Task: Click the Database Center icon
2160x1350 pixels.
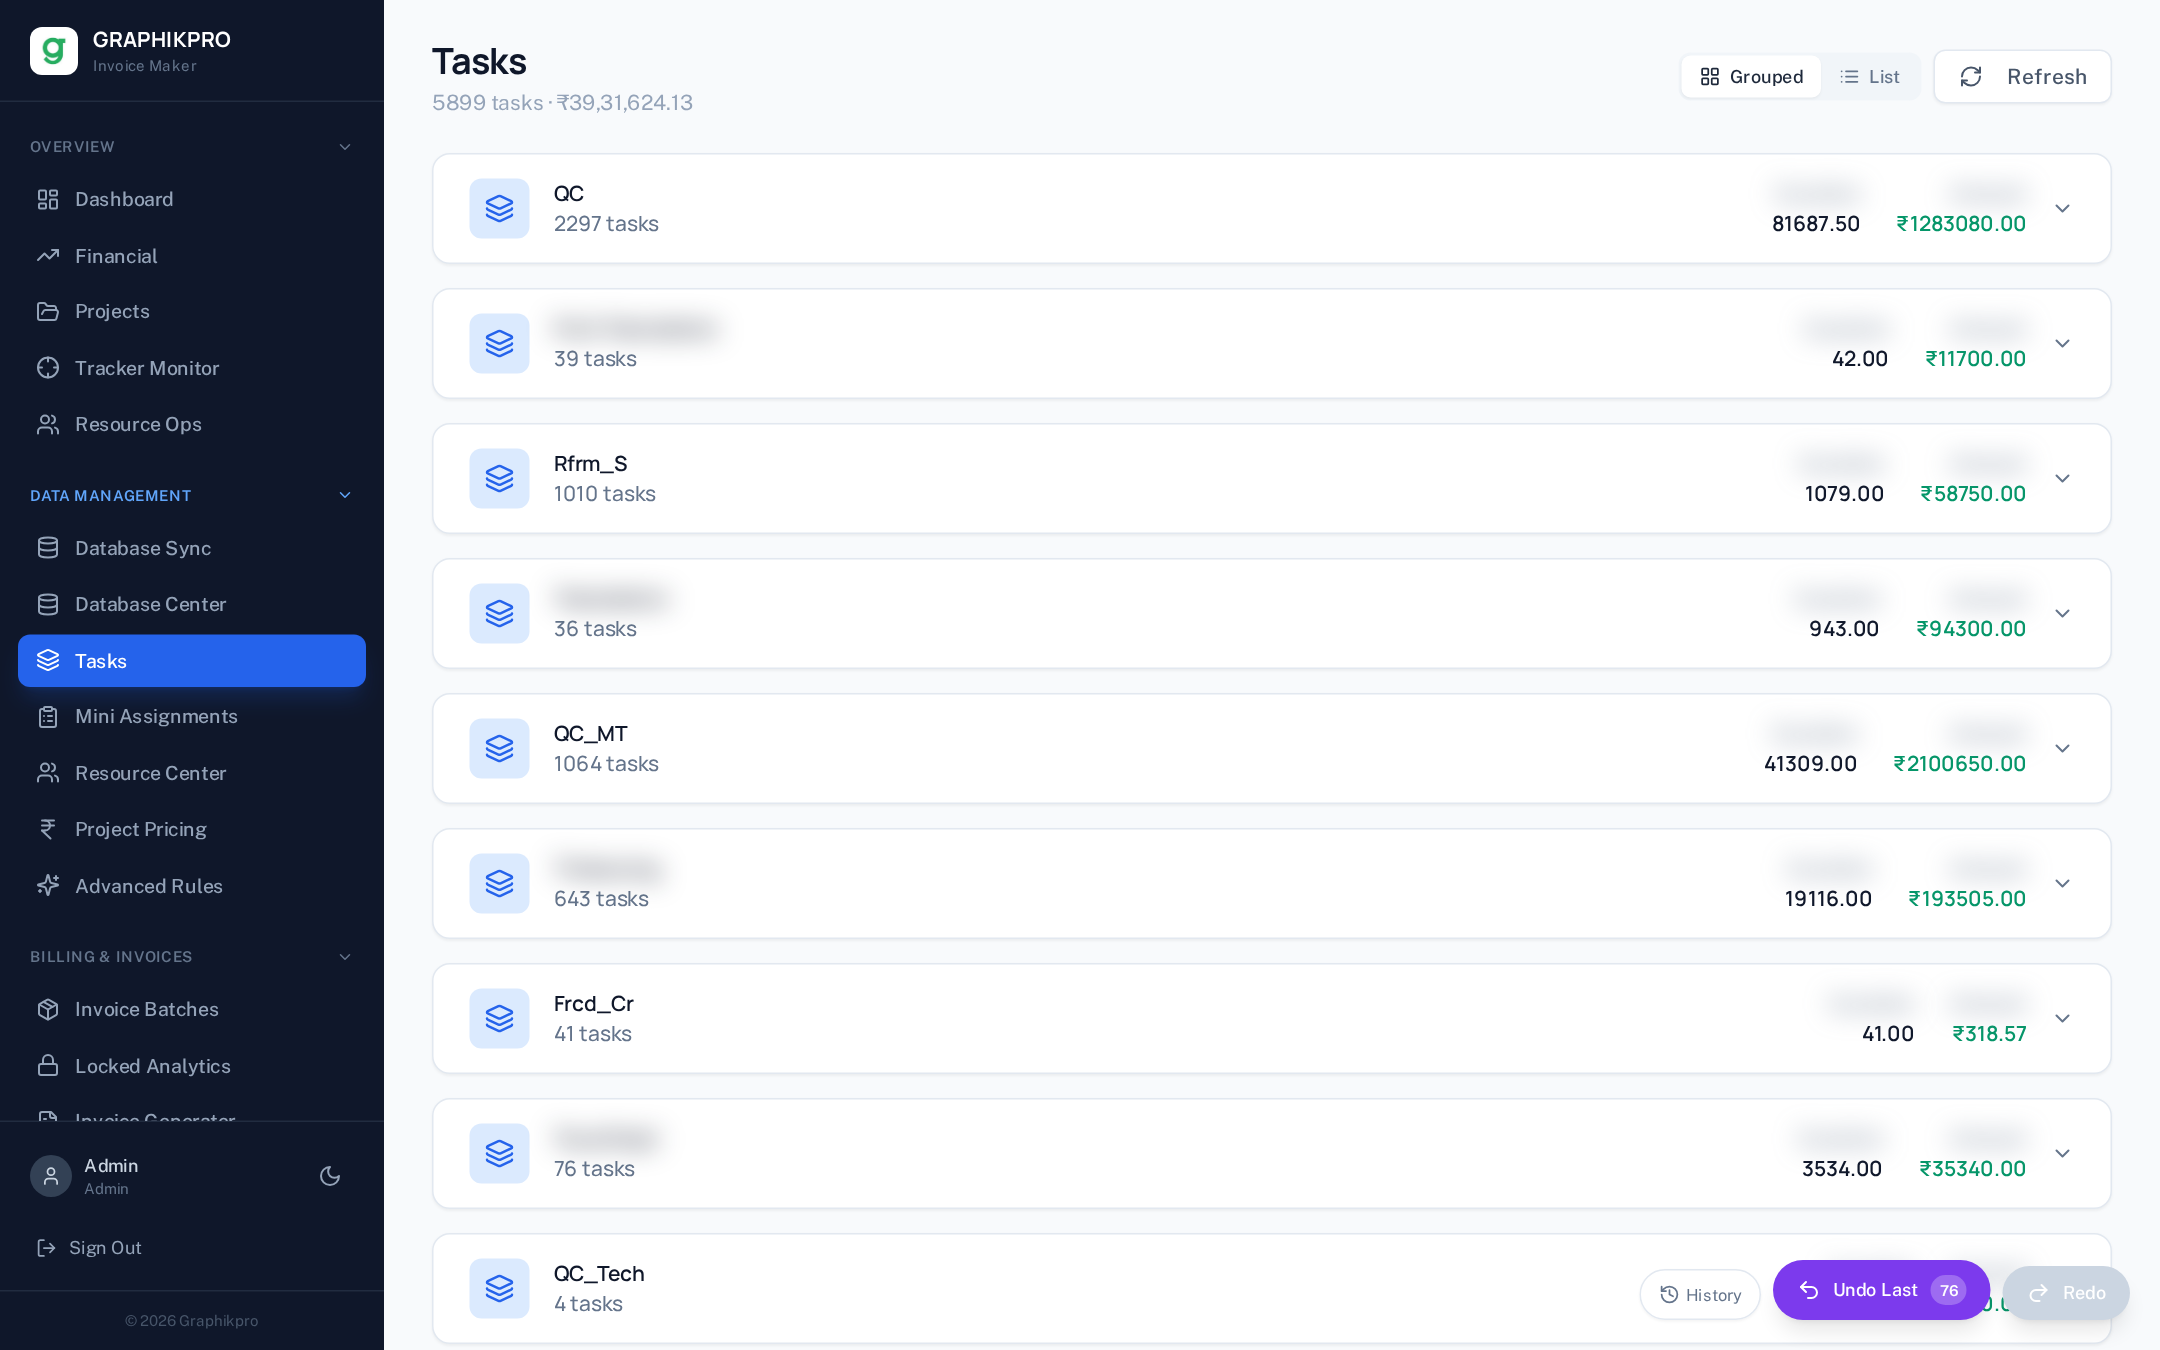Action: [48, 604]
